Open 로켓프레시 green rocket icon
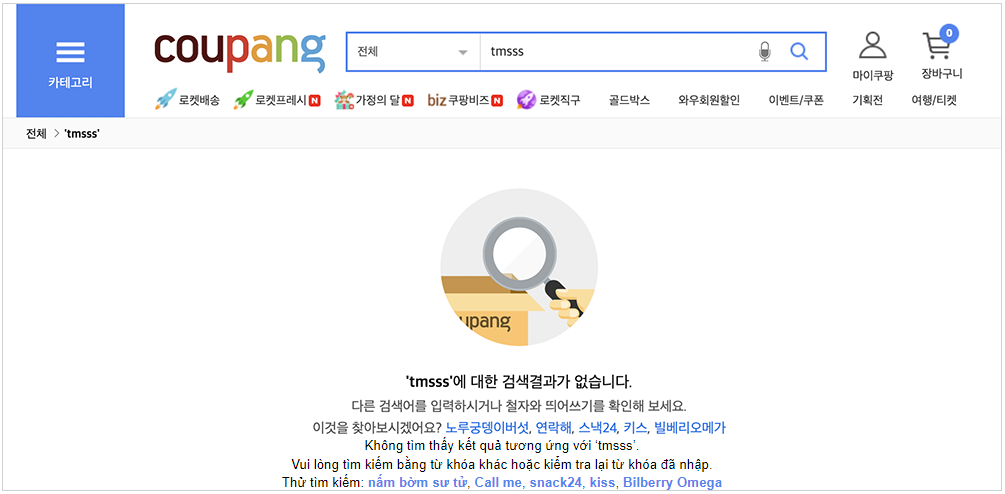1005x494 pixels. click(244, 100)
